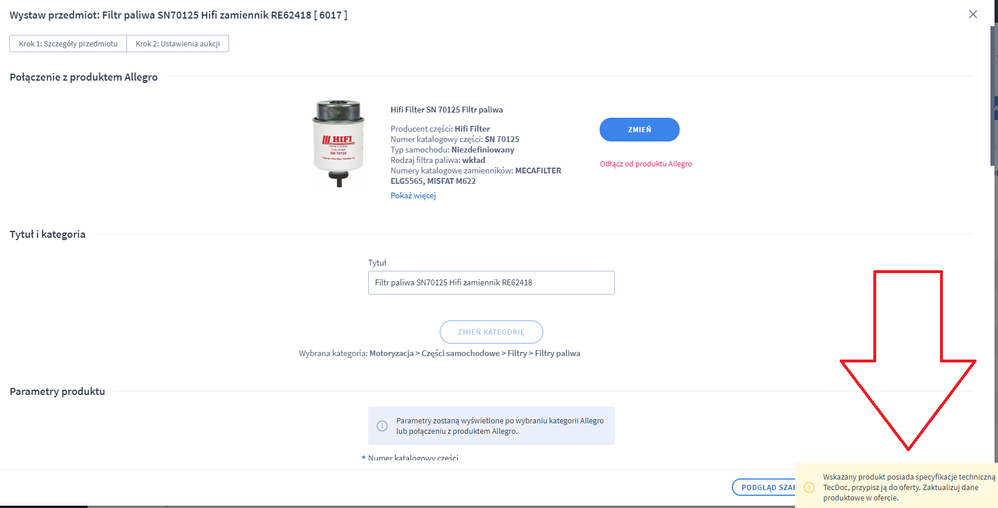Click the Tytuł i kategoria section heading

[x=47, y=234]
